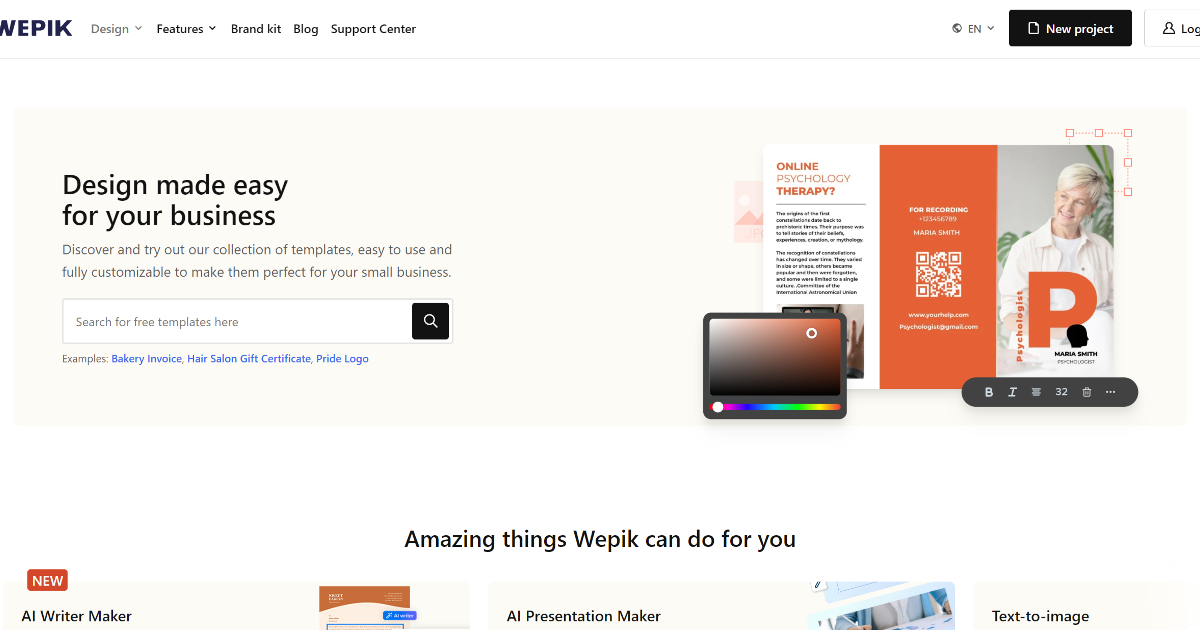Click the Wepik logo in the header
The image size is (1200, 630).
coord(35,27)
